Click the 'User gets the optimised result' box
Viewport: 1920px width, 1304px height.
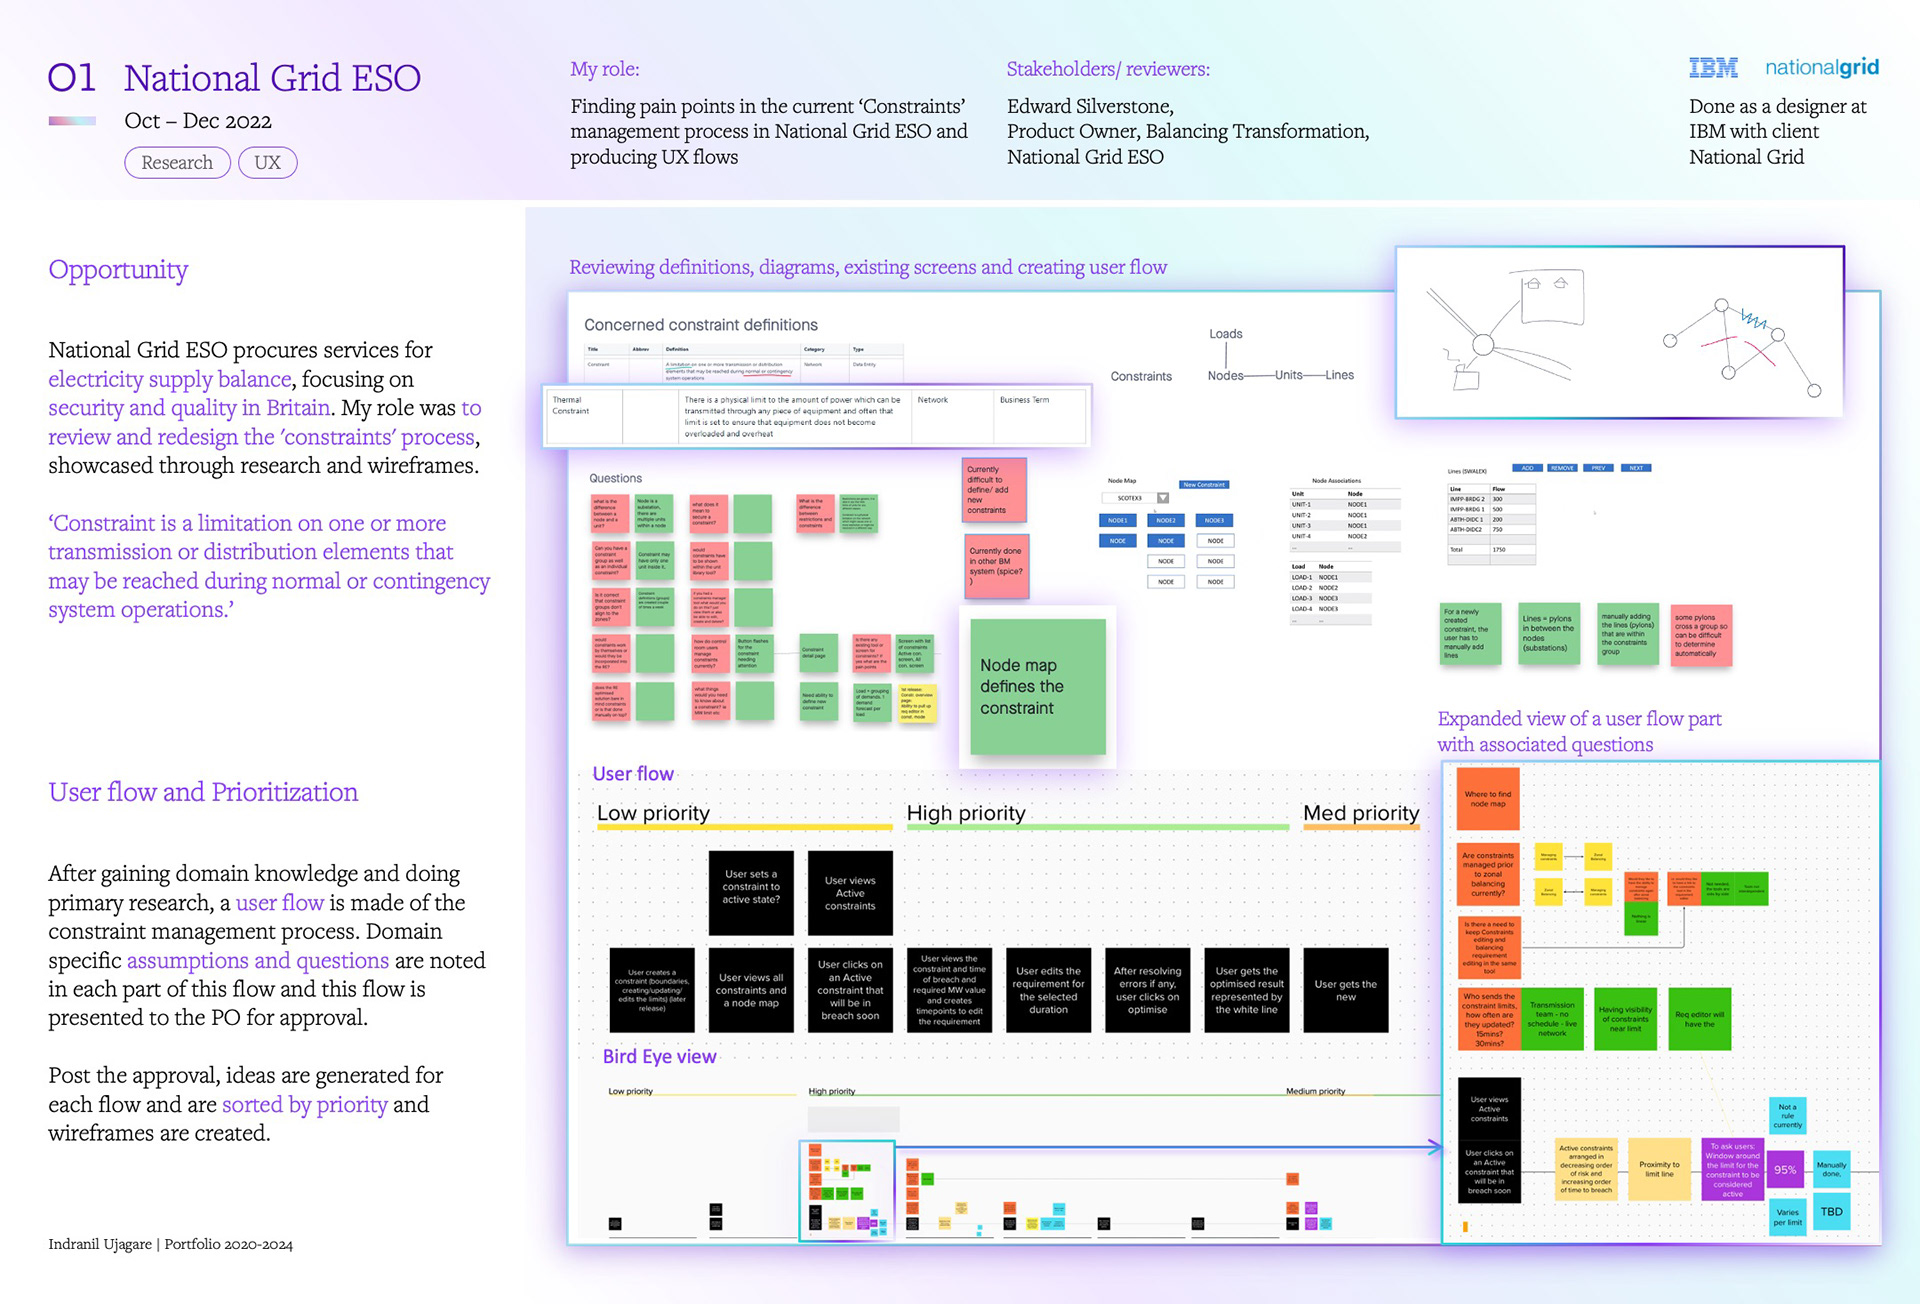(x=1246, y=990)
